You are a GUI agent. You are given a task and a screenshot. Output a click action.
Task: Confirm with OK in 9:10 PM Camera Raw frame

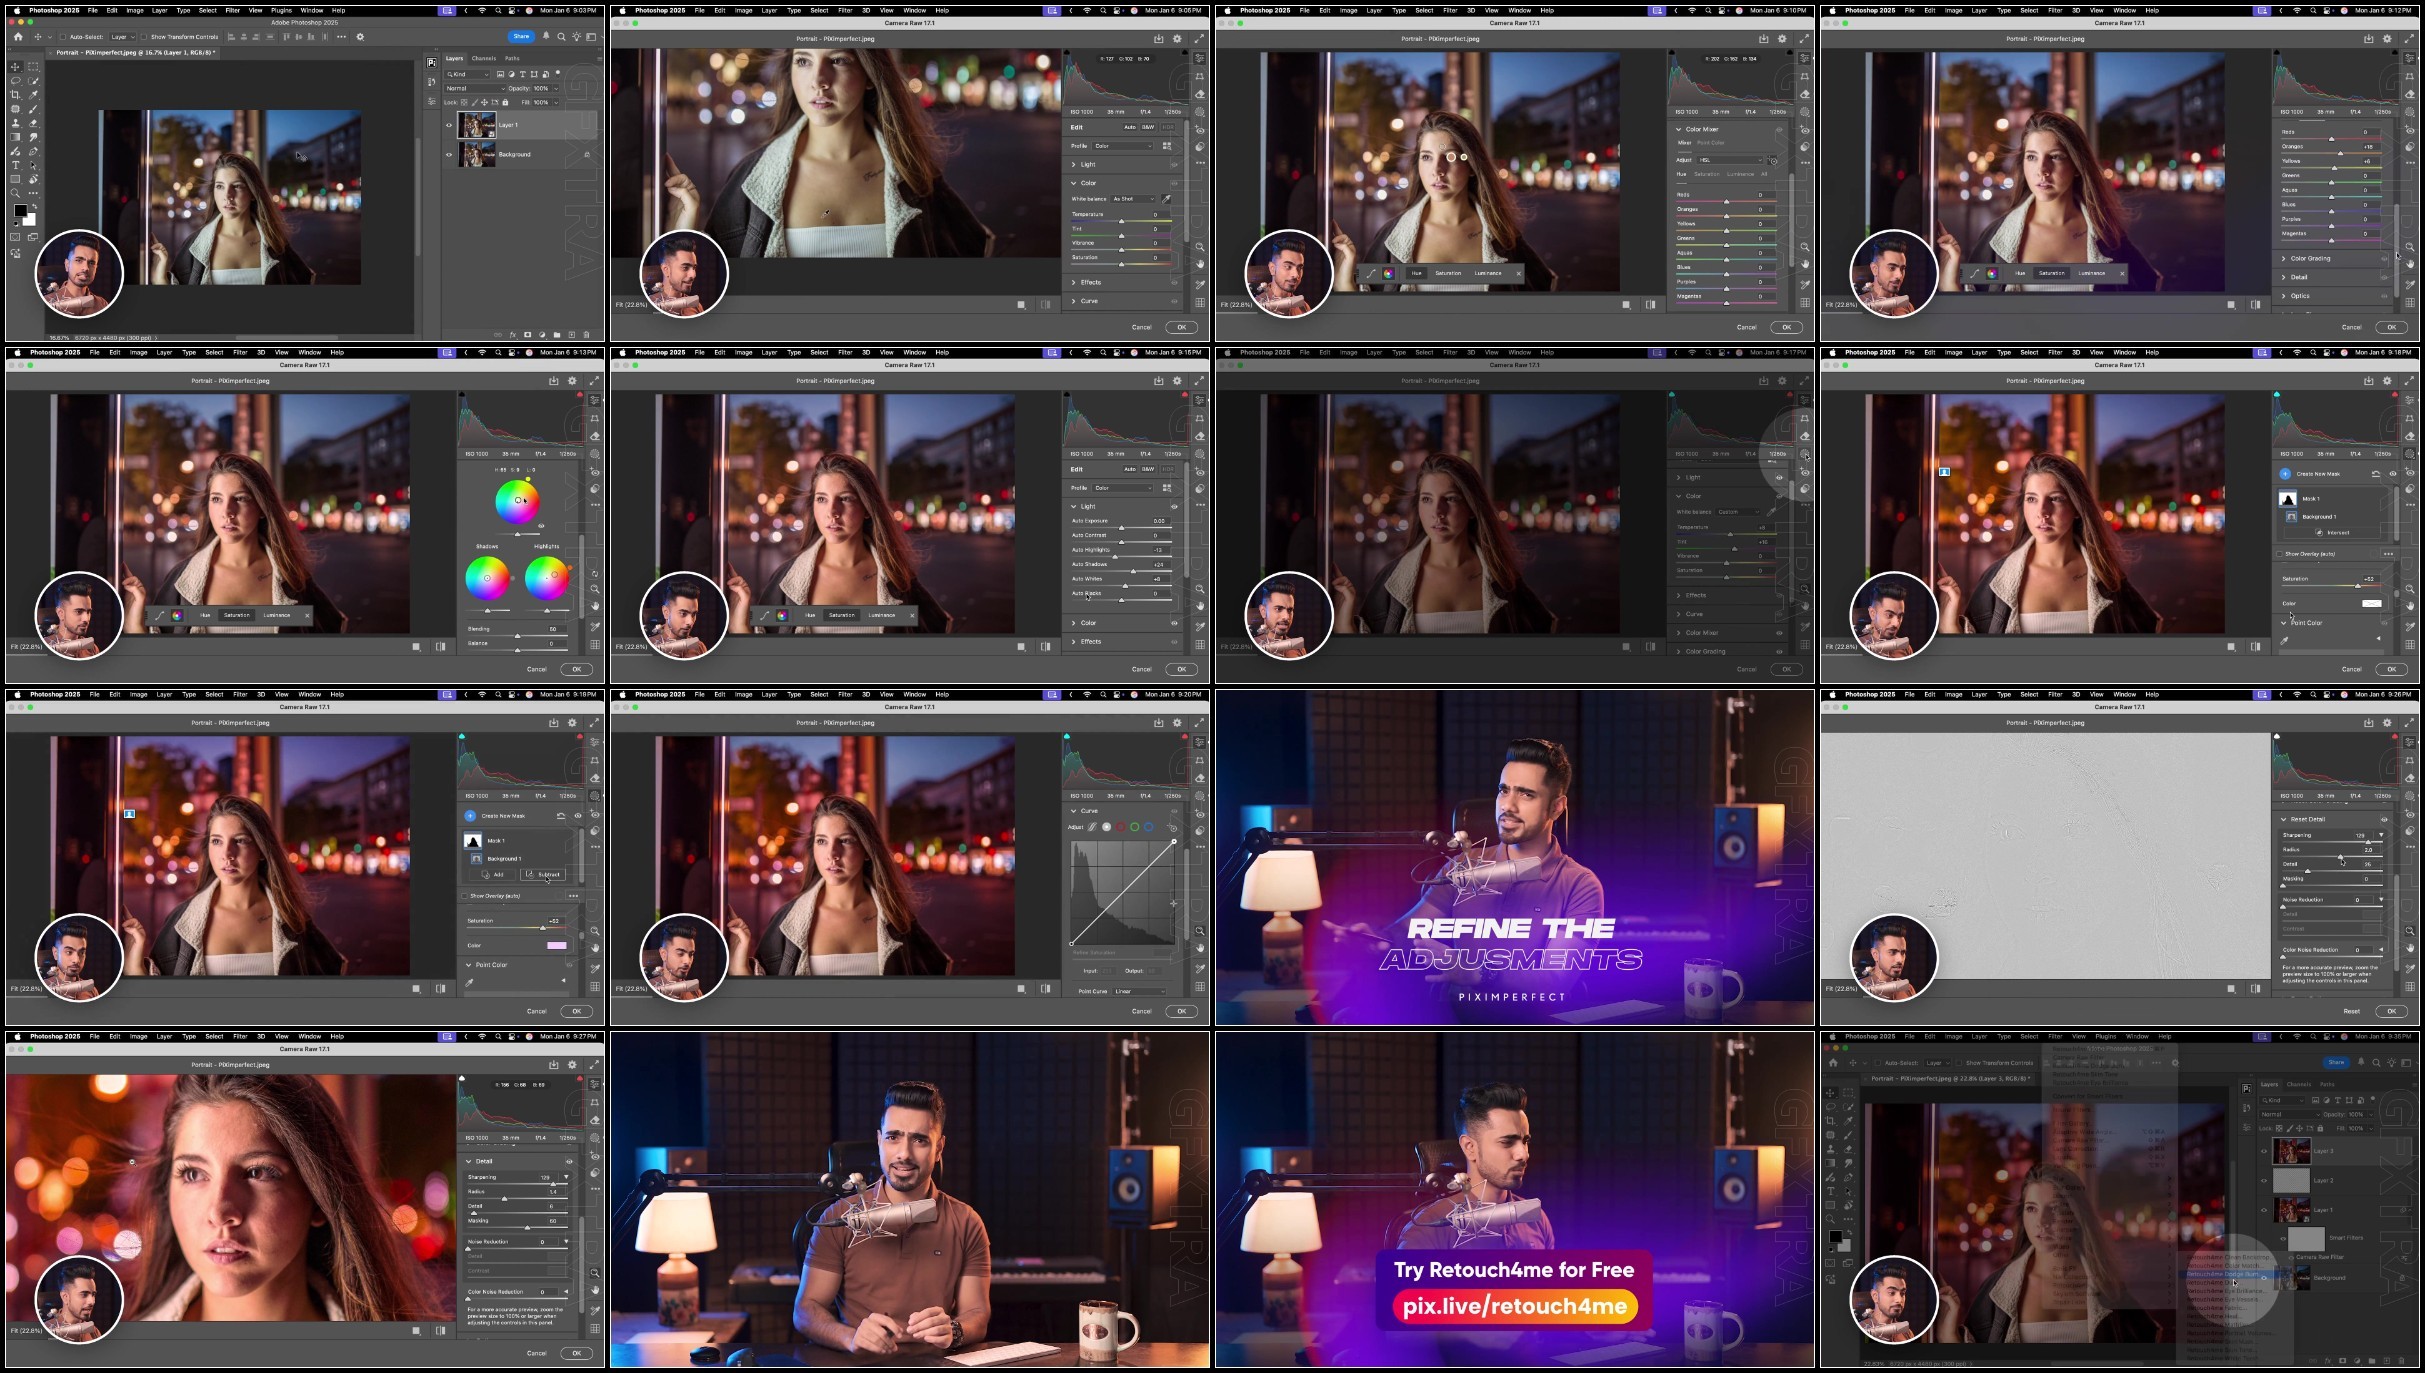(x=1787, y=327)
